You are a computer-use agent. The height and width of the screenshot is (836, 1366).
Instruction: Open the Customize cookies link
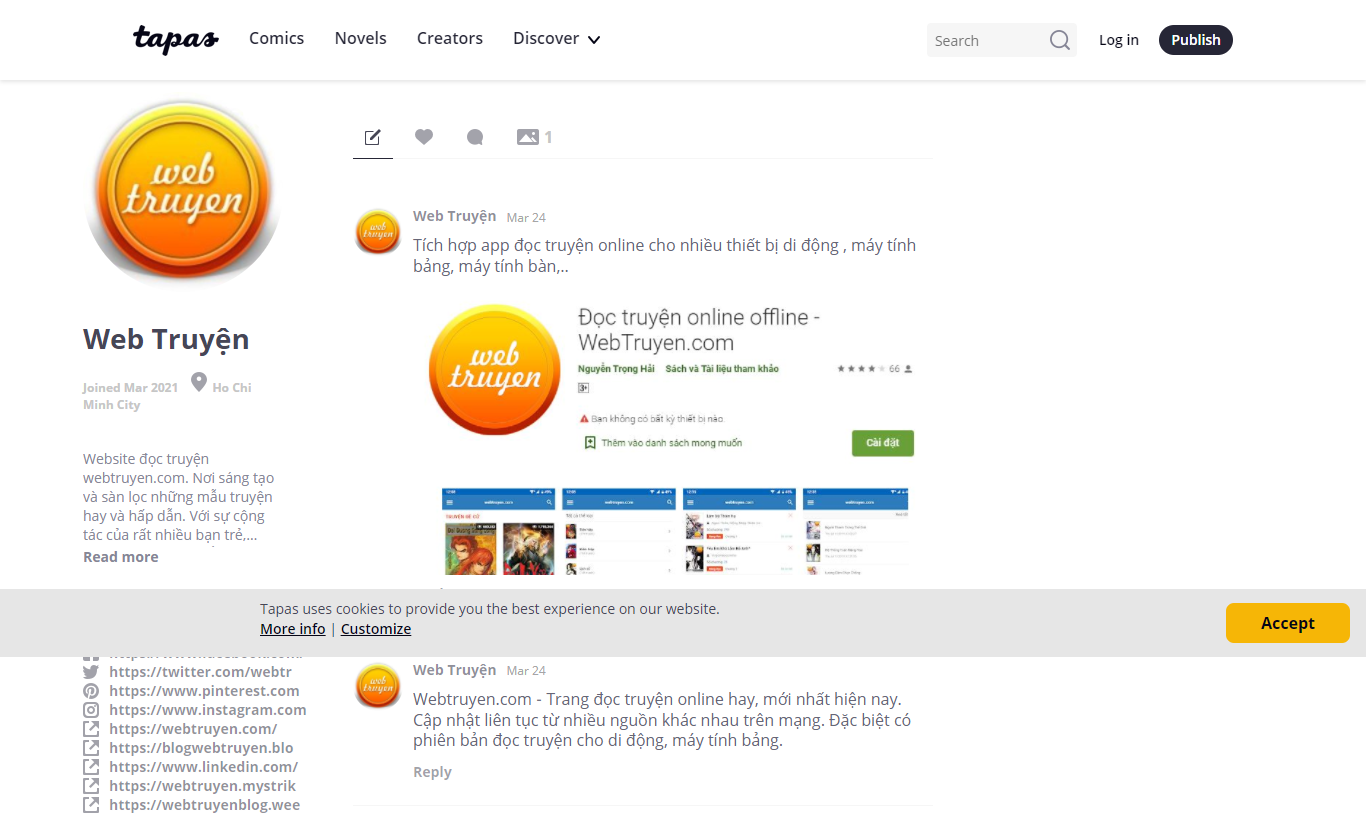375,628
